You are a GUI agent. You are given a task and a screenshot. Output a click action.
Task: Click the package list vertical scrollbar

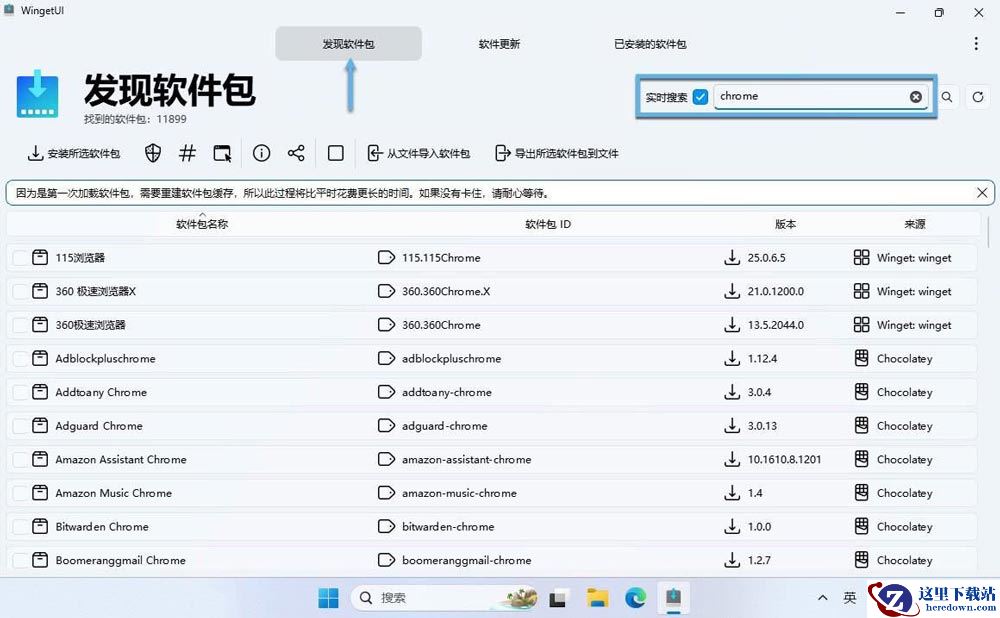point(989,233)
